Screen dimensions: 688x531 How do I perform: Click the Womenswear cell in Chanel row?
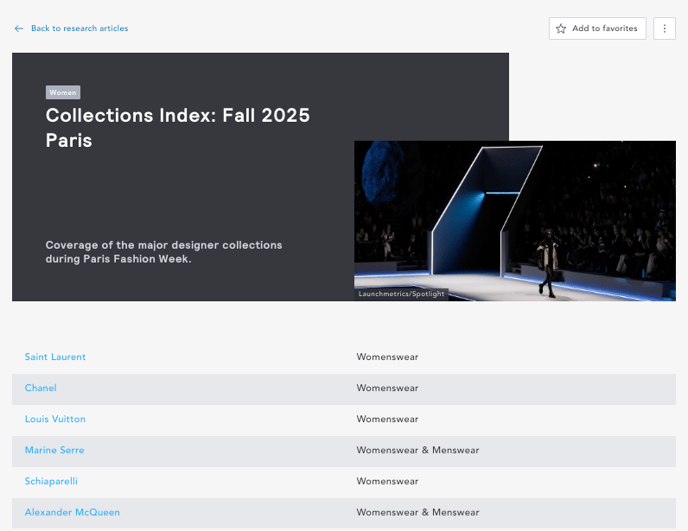pyautogui.click(x=387, y=388)
